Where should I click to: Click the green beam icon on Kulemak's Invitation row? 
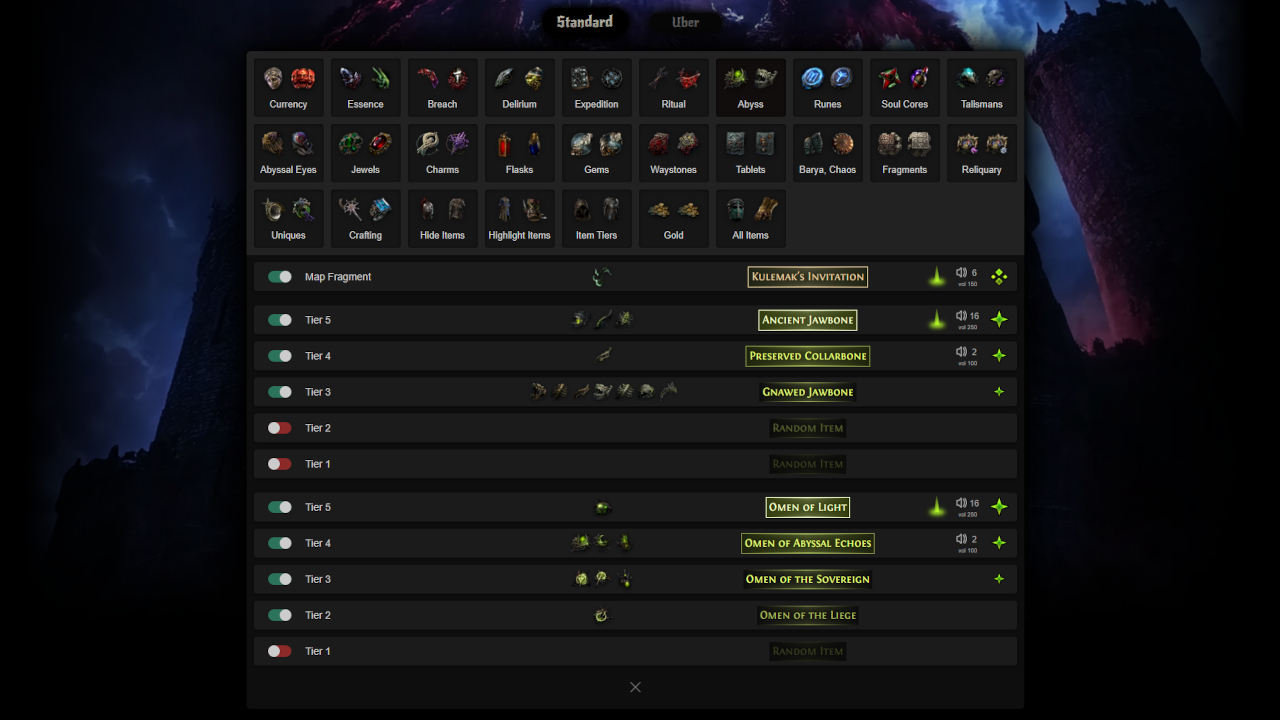(x=937, y=277)
